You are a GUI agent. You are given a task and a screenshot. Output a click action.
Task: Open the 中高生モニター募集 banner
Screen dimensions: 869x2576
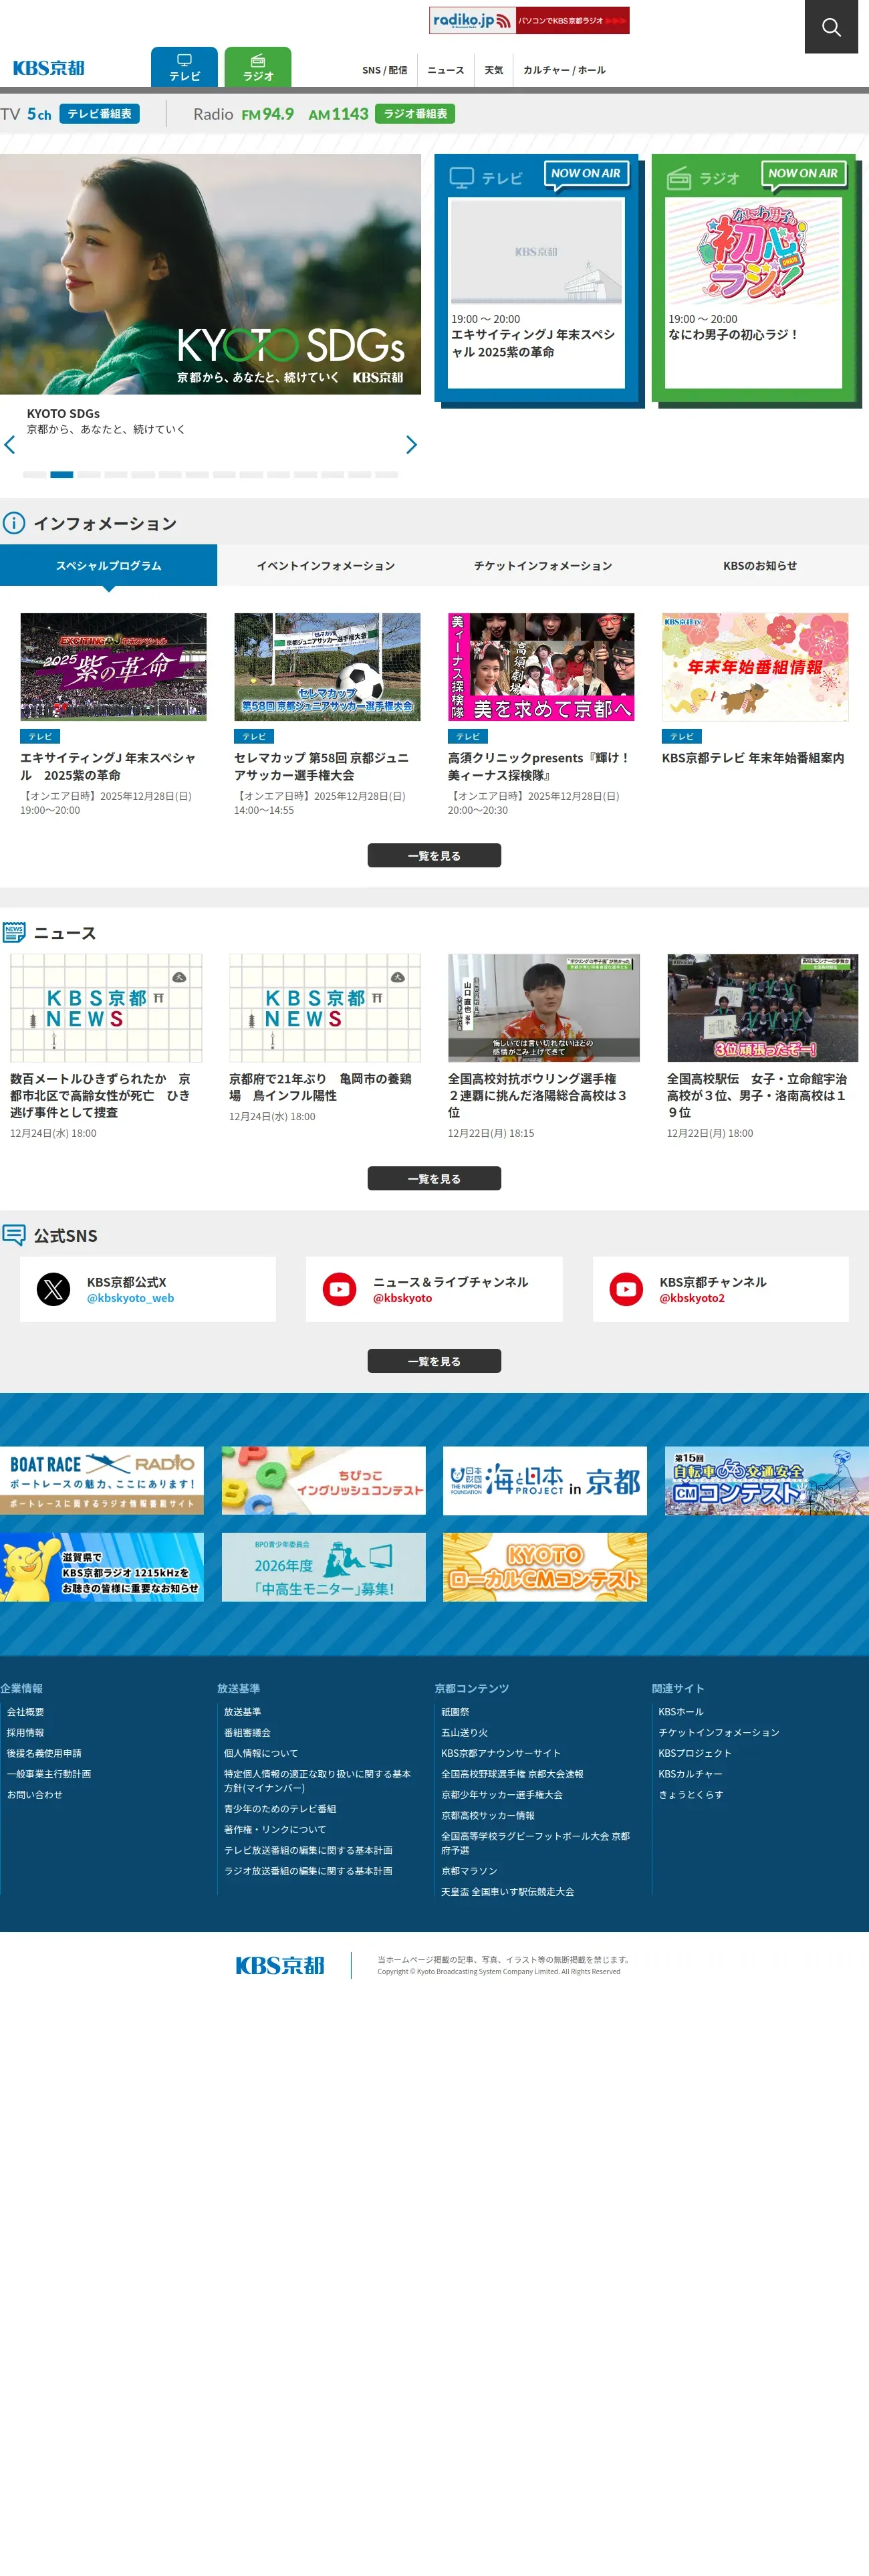coord(323,1567)
